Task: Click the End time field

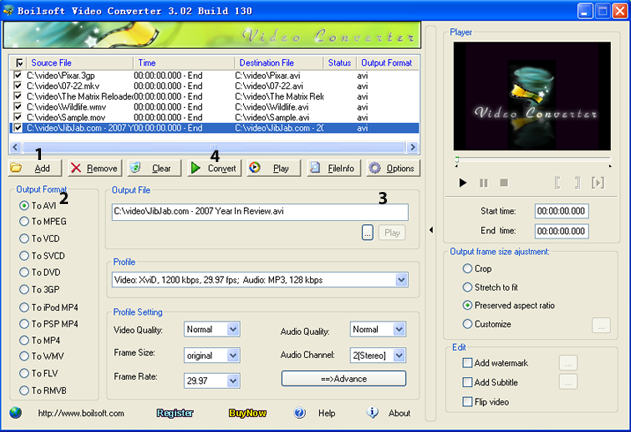Action: pyautogui.click(x=561, y=231)
